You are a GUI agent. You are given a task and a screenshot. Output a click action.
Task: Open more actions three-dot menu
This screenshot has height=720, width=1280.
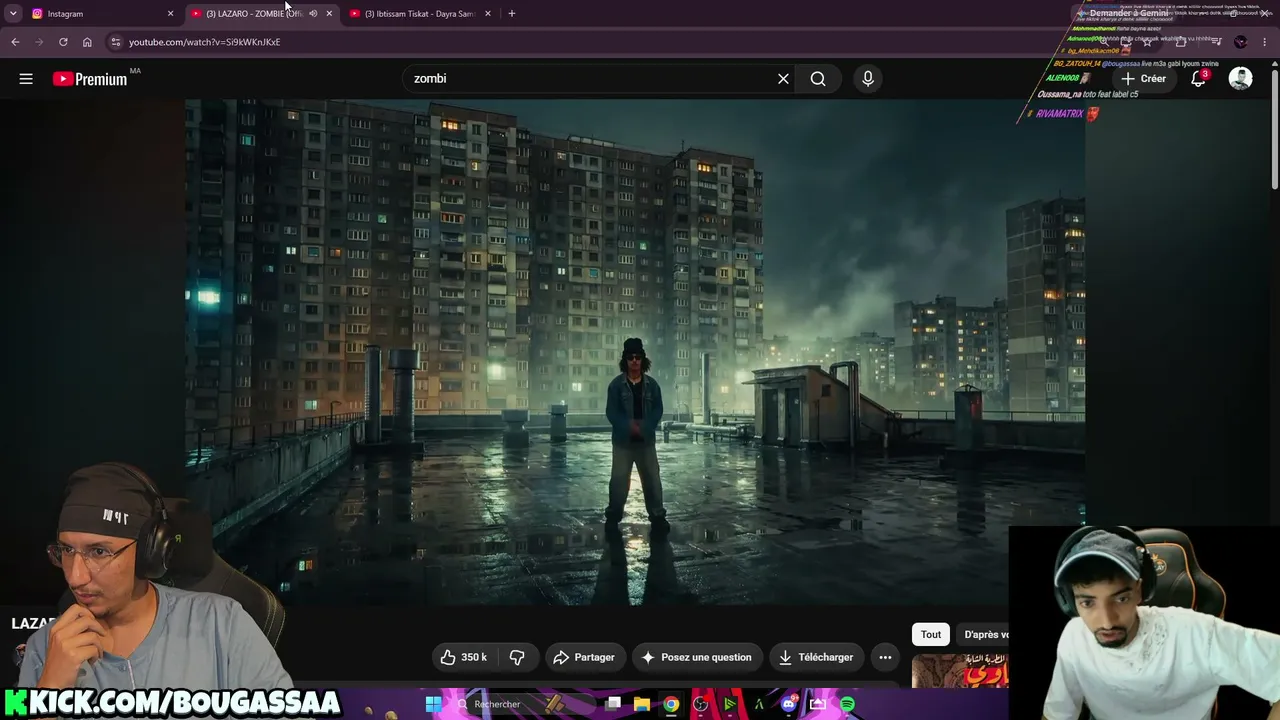pos(885,657)
